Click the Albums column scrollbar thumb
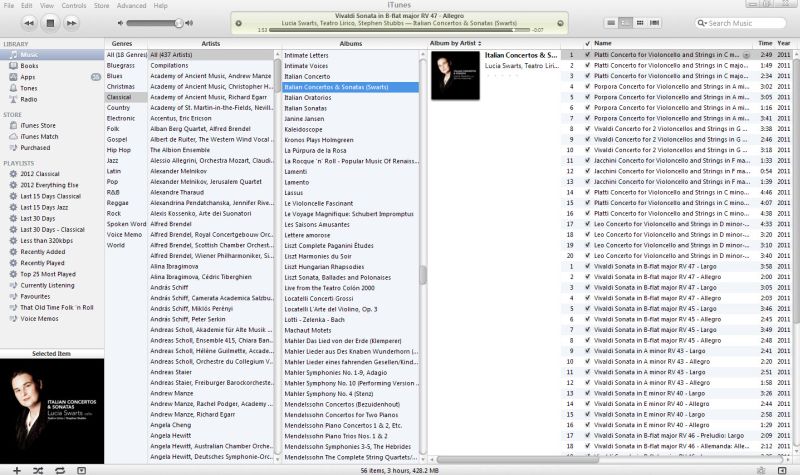The image size is (800, 475). tap(423, 274)
